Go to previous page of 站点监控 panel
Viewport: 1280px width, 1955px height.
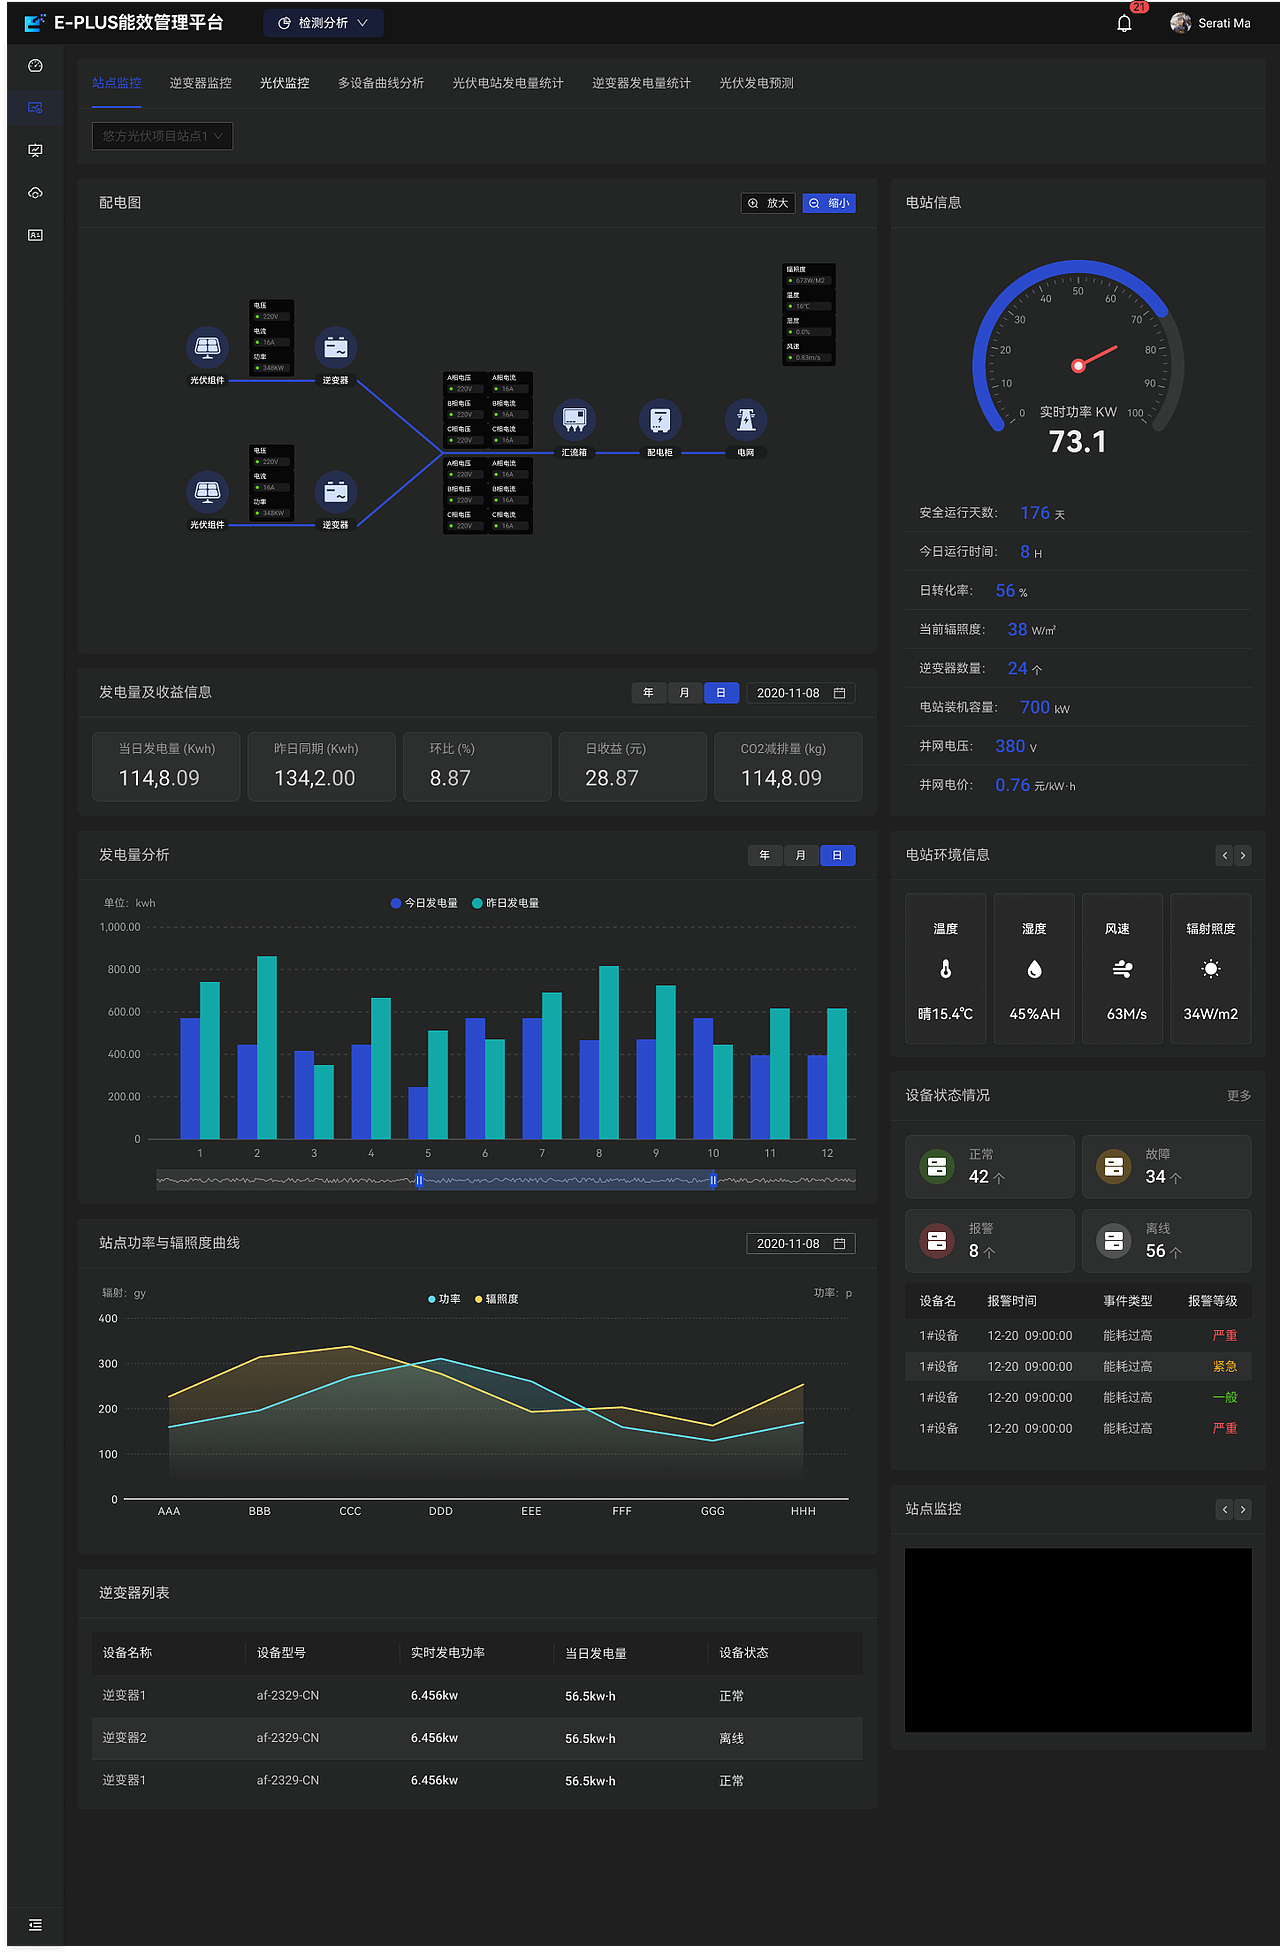(x=1225, y=1510)
